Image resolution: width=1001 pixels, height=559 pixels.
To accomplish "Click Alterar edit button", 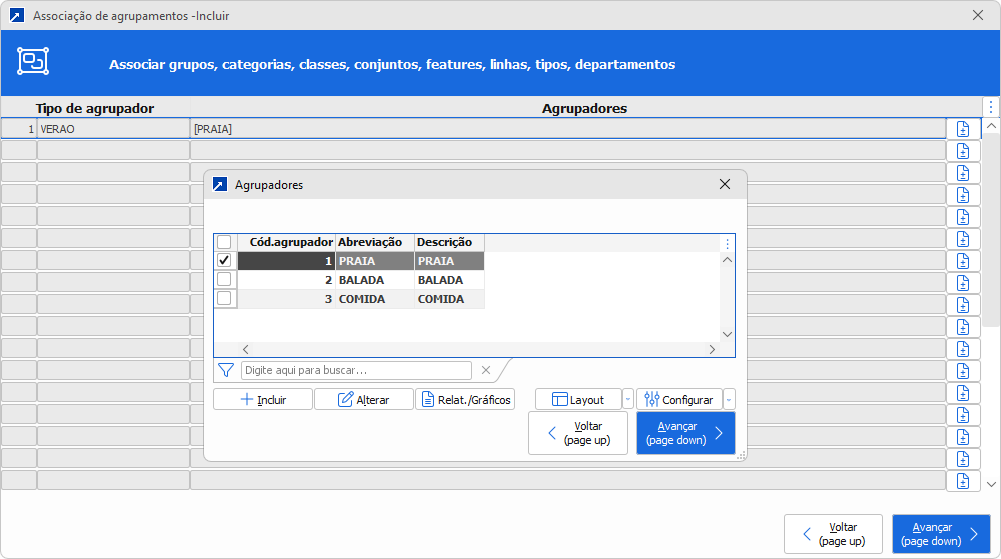I will 364,399.
